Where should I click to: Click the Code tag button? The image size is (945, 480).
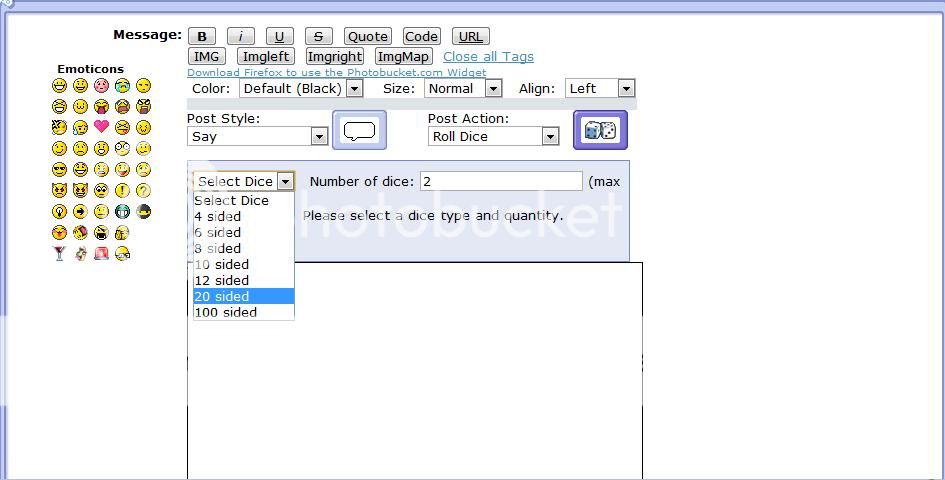(x=421, y=36)
